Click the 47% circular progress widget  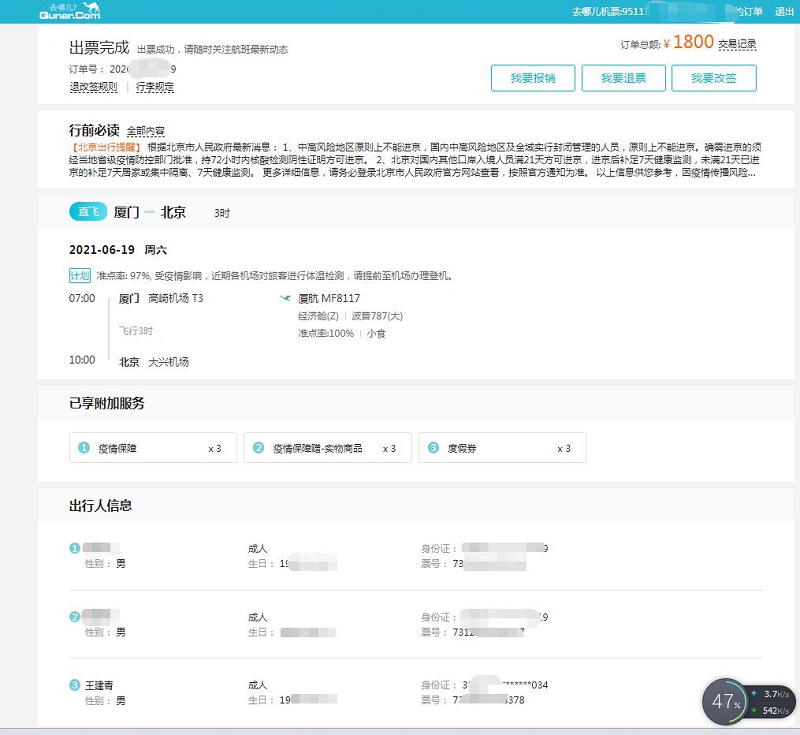pos(727,703)
